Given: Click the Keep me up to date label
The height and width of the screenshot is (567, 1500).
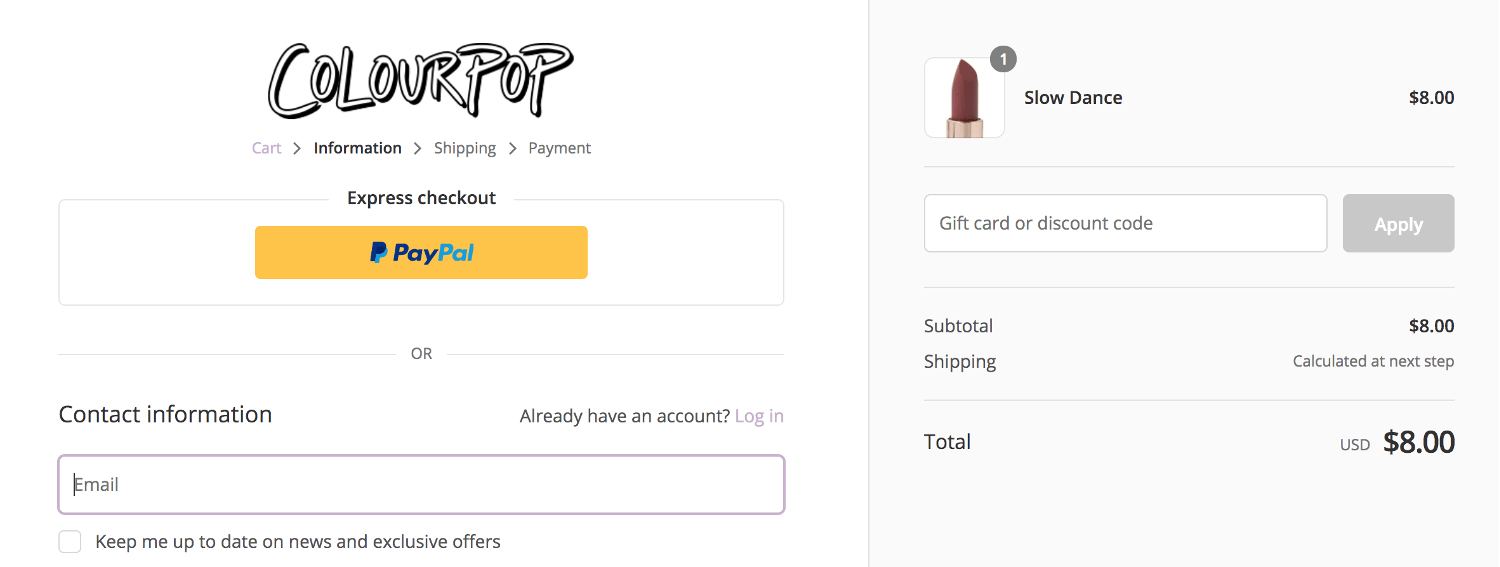Looking at the screenshot, I should pos(298,542).
